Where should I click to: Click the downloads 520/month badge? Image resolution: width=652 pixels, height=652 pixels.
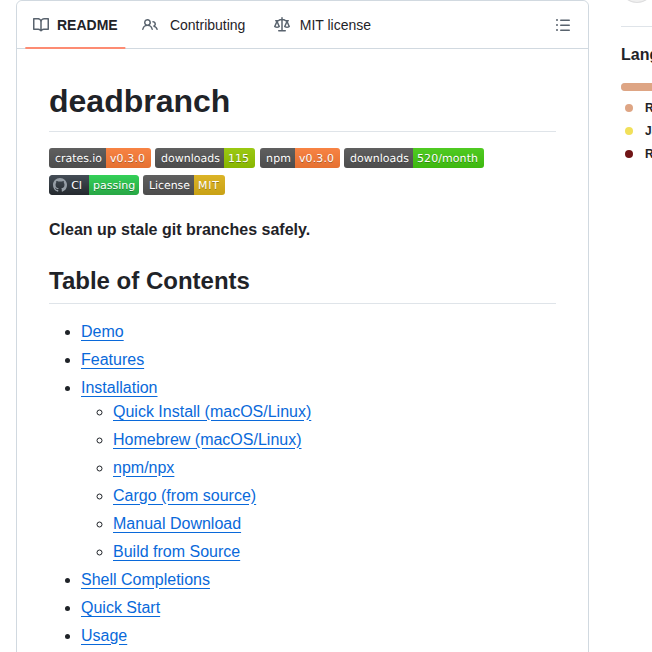pyautogui.click(x=414, y=158)
